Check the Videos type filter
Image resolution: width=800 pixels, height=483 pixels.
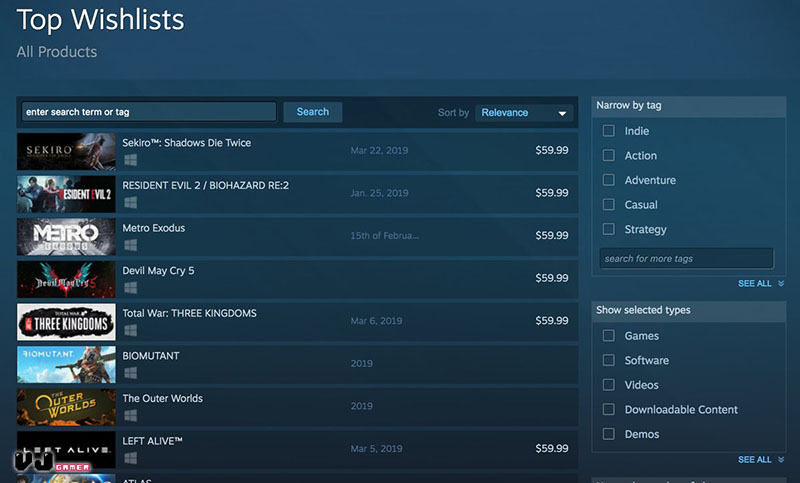[x=609, y=385]
